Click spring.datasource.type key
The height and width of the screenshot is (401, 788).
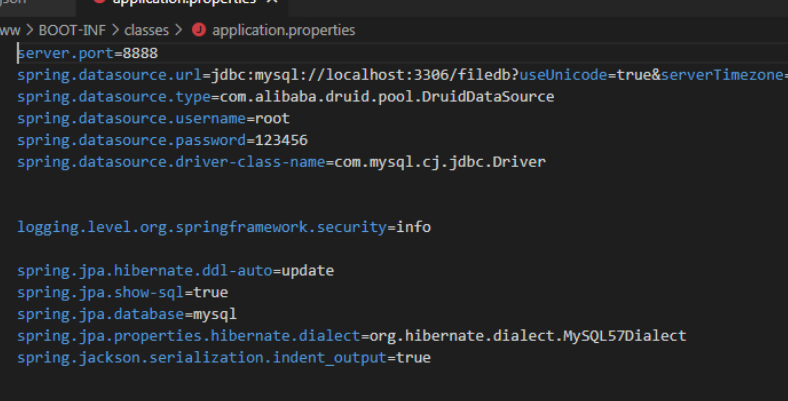114,96
